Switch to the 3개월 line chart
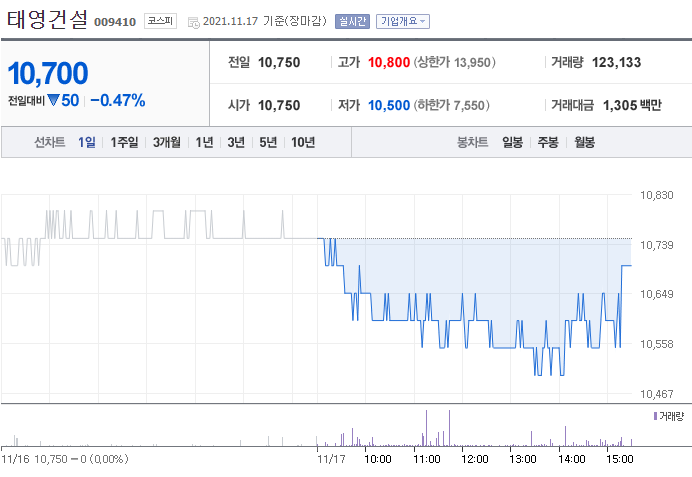This screenshot has height=477, width=692. 166,142
